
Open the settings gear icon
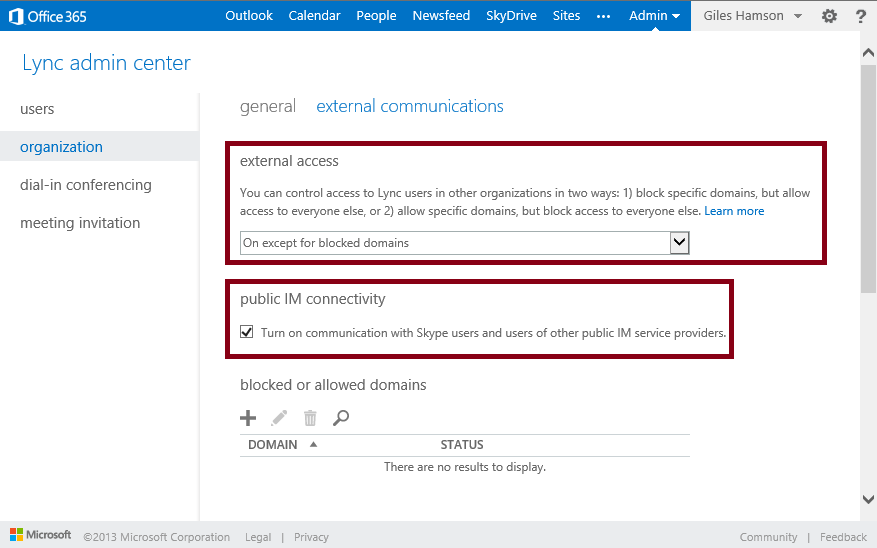tap(829, 16)
